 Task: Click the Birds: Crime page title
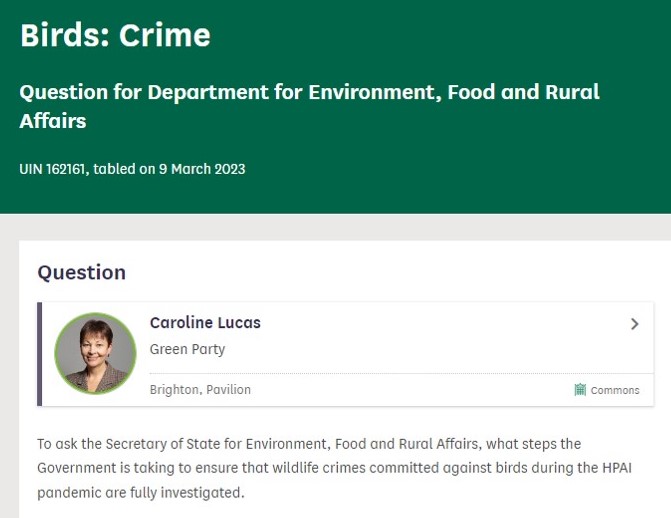pyautogui.click(x=115, y=36)
